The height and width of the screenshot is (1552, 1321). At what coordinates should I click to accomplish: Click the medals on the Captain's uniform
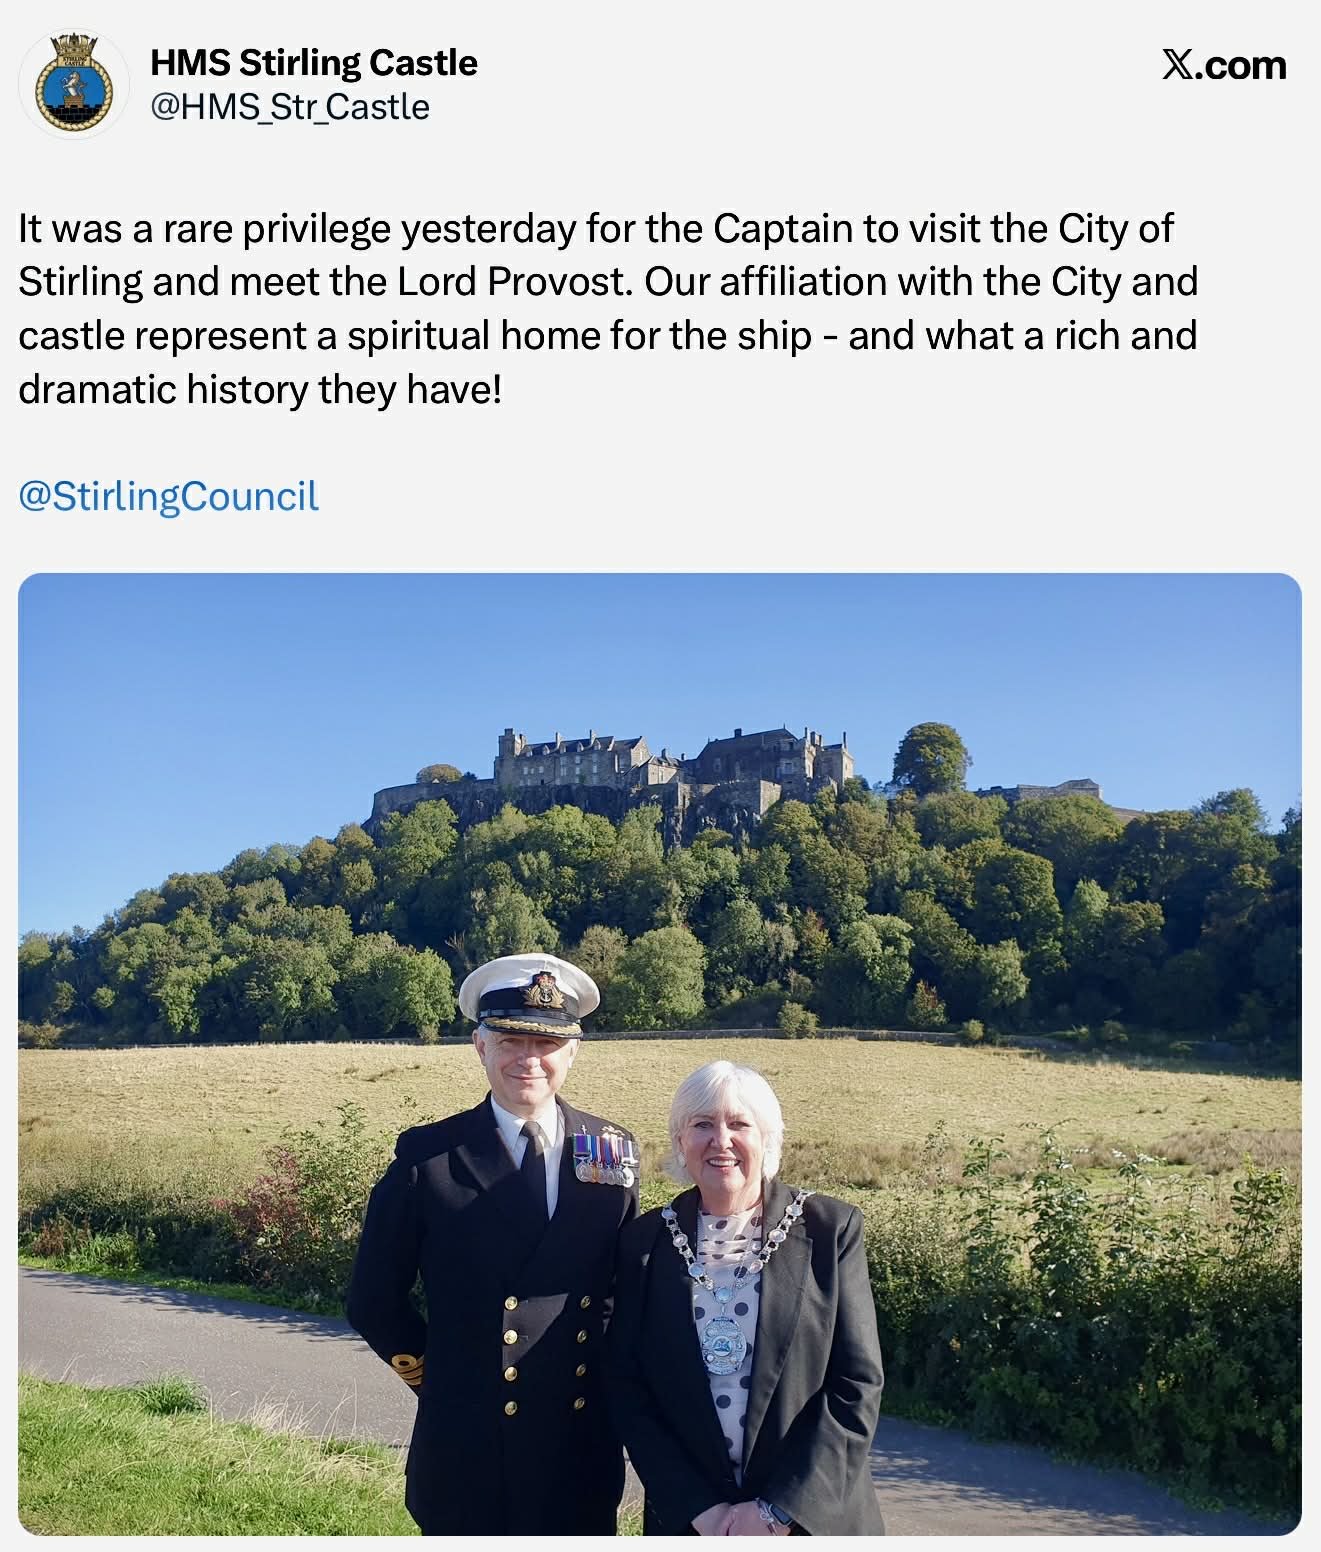point(605,1159)
